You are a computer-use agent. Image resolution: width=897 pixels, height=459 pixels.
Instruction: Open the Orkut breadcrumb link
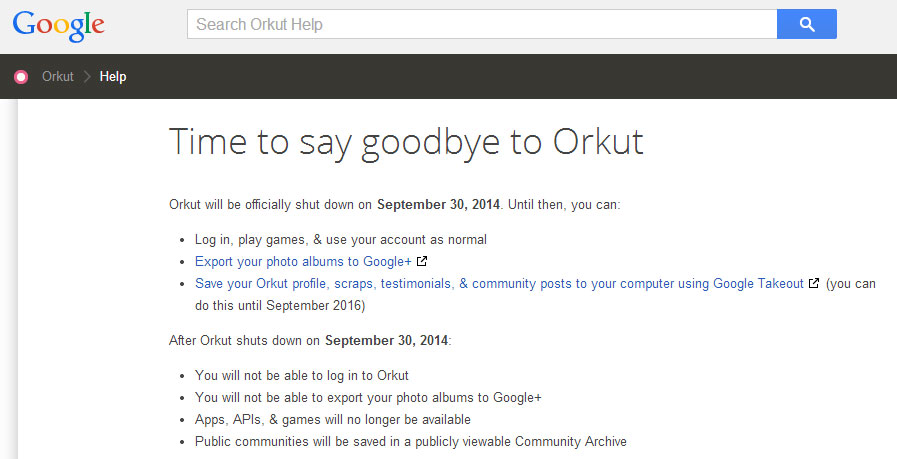click(58, 77)
